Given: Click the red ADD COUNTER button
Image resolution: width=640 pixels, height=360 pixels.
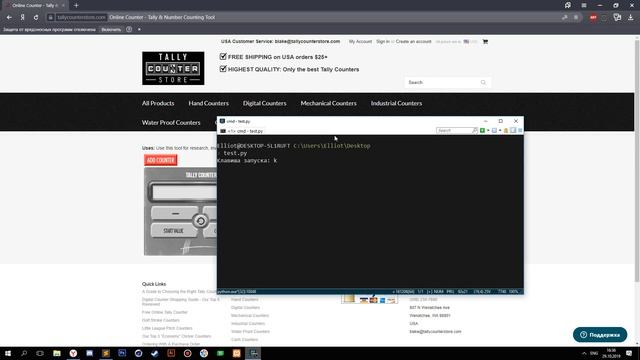Looking at the screenshot, I should point(160,160).
